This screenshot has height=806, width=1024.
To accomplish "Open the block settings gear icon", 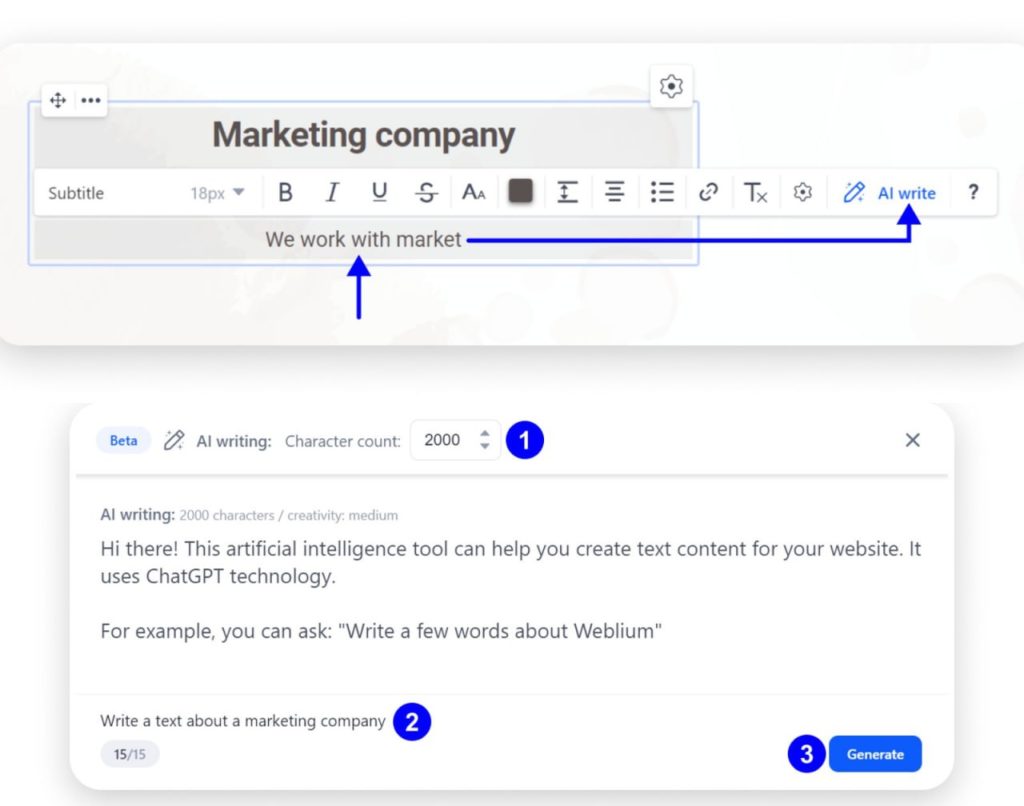I will point(671,86).
